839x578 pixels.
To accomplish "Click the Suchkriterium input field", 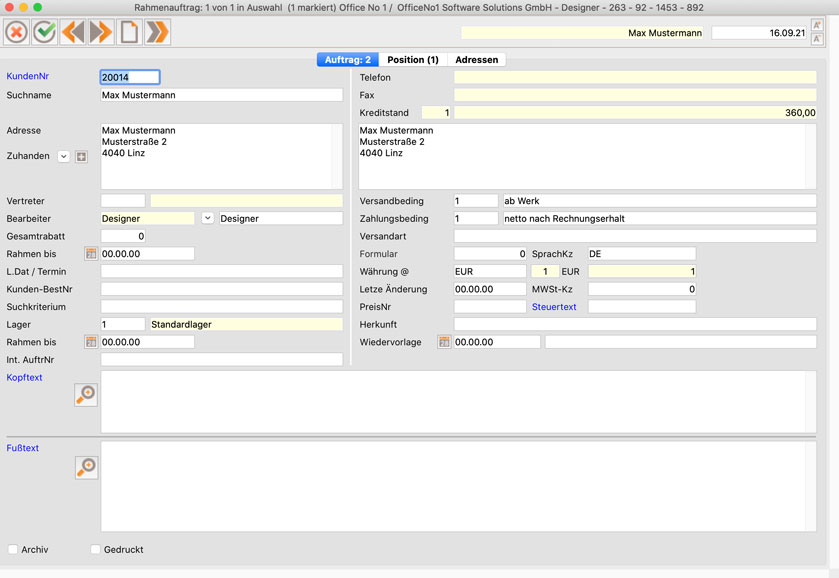I will coord(222,307).
